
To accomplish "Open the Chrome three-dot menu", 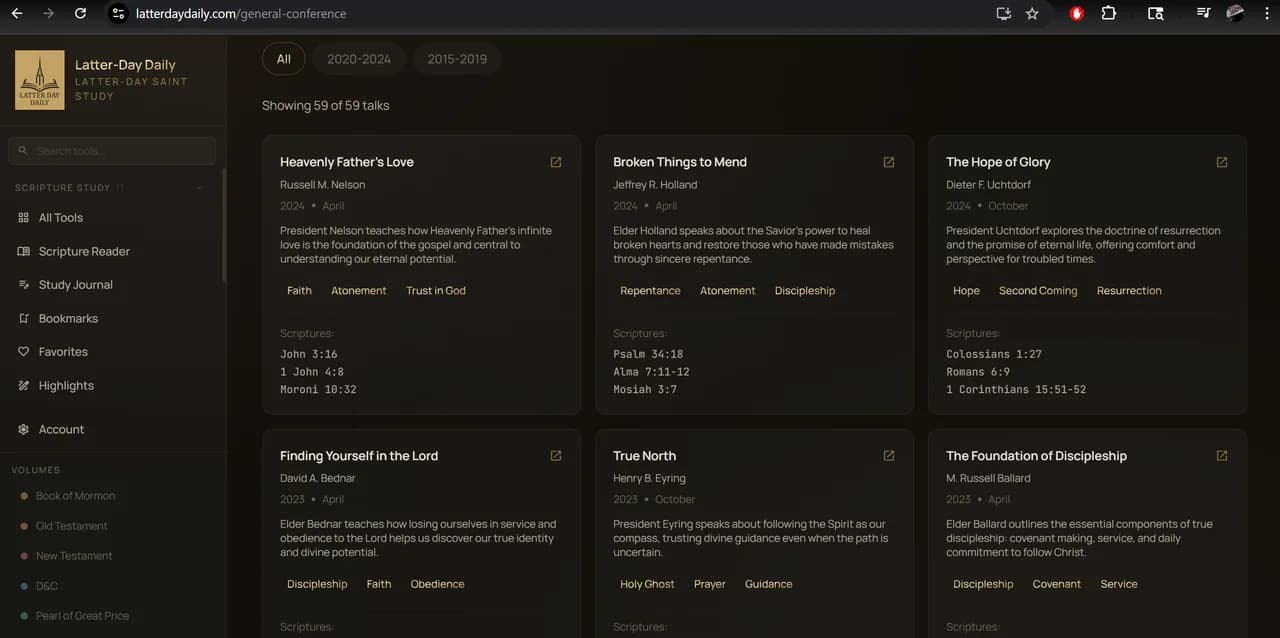I will [x=1266, y=14].
